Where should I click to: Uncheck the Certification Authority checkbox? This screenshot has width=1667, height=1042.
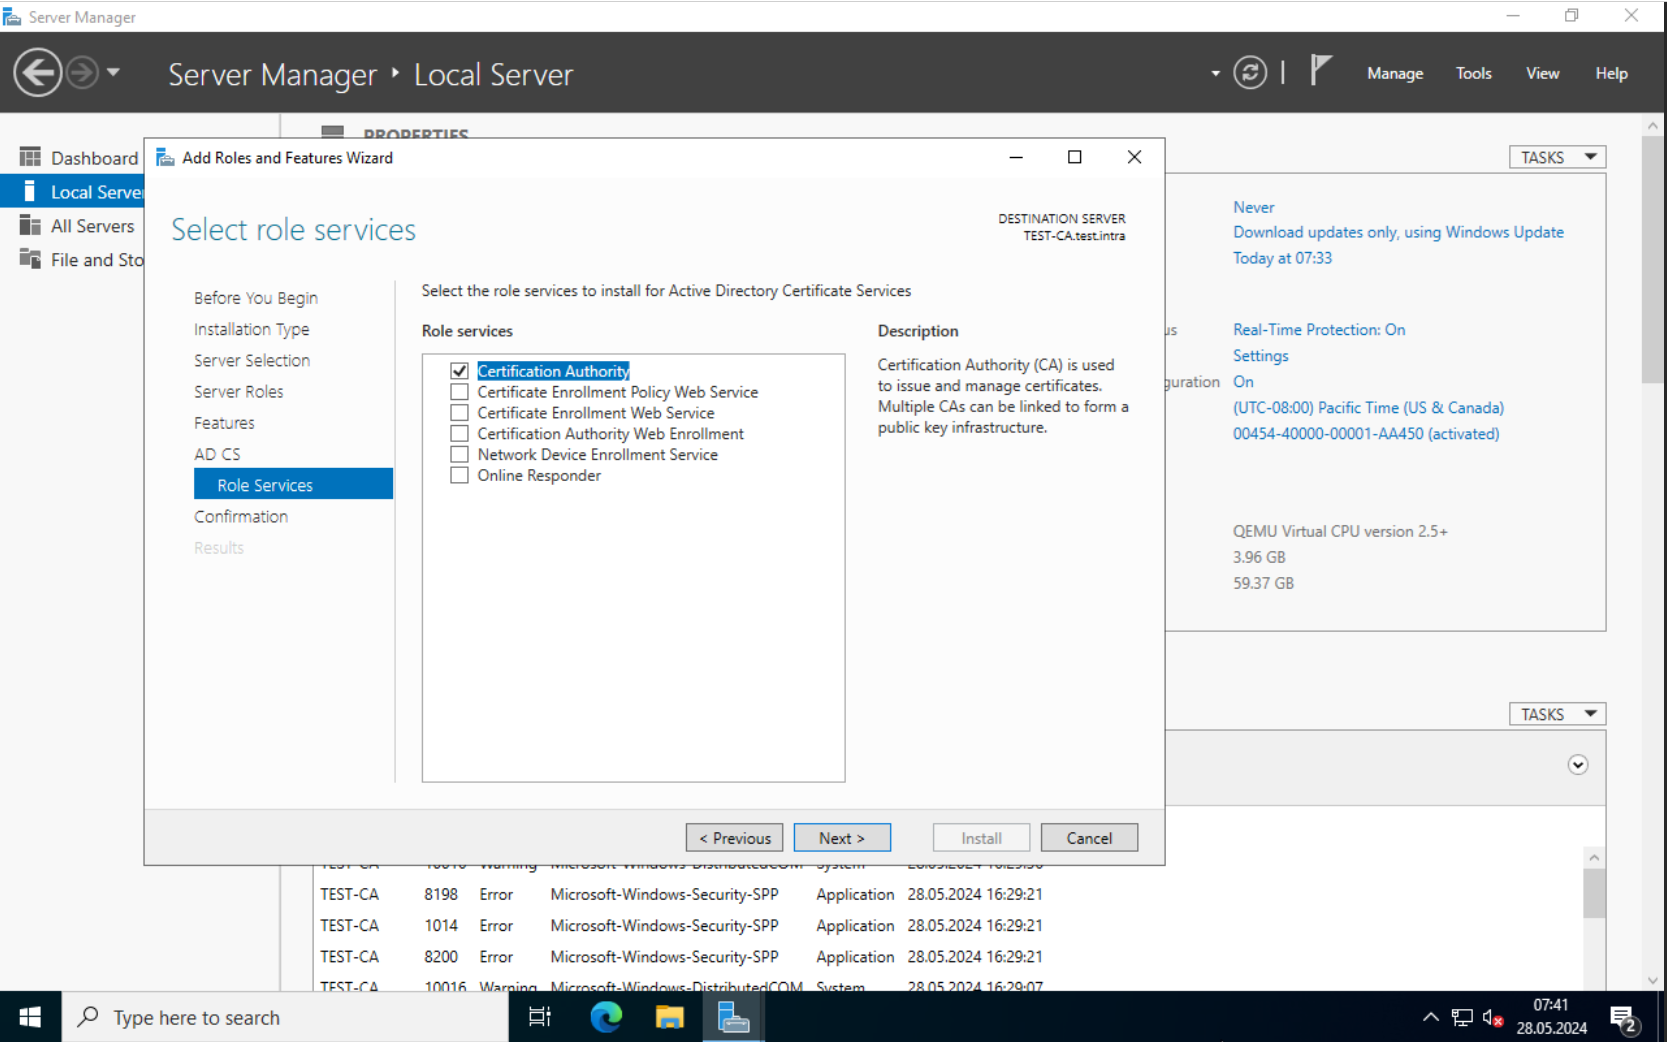point(460,371)
